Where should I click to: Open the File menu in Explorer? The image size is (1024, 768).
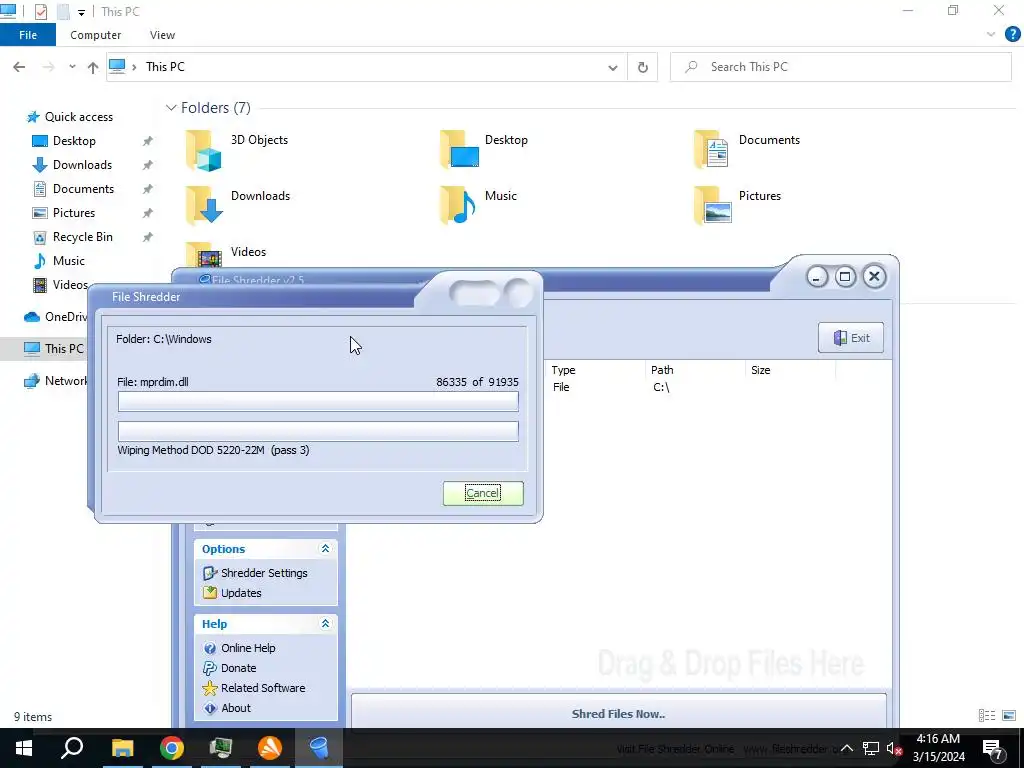click(x=28, y=35)
